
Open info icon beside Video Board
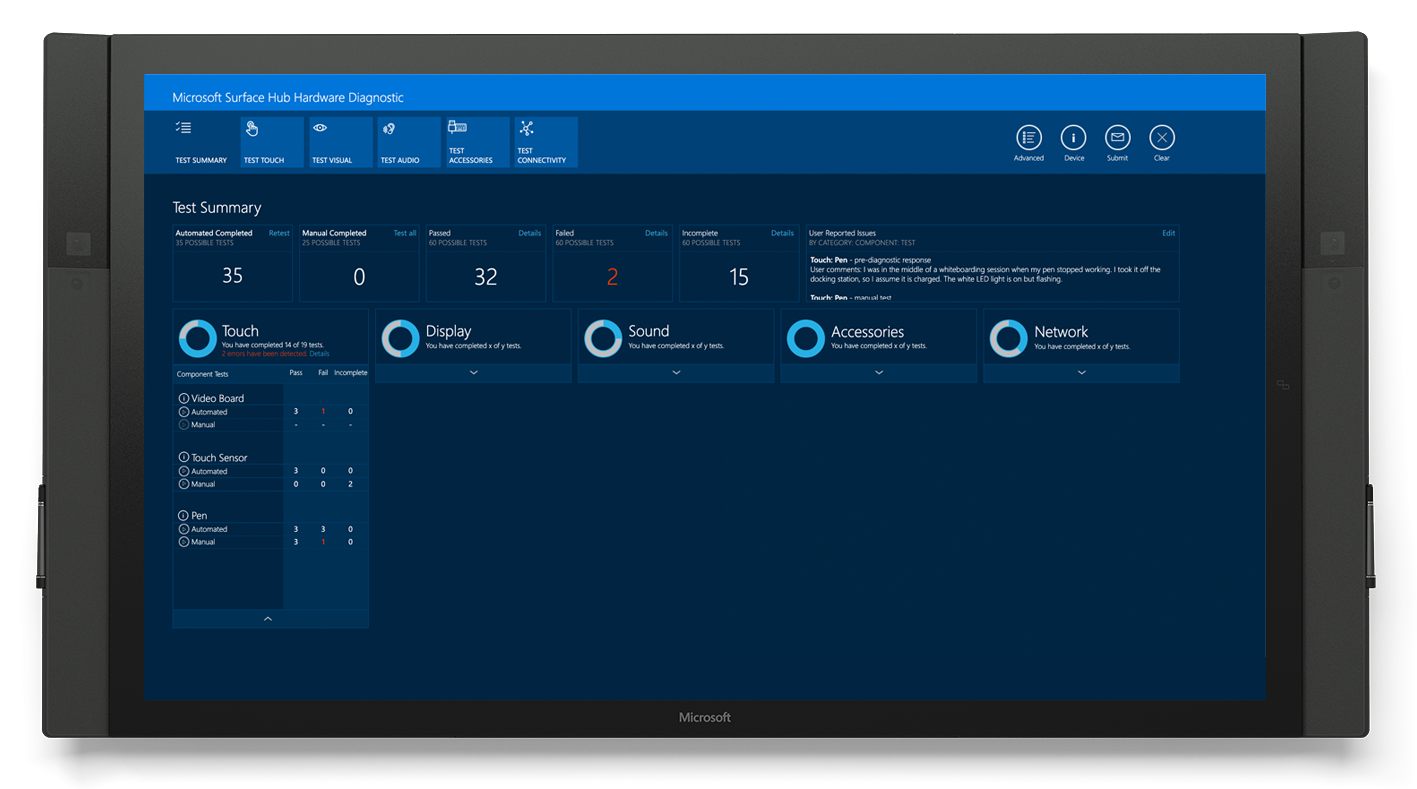[x=184, y=398]
